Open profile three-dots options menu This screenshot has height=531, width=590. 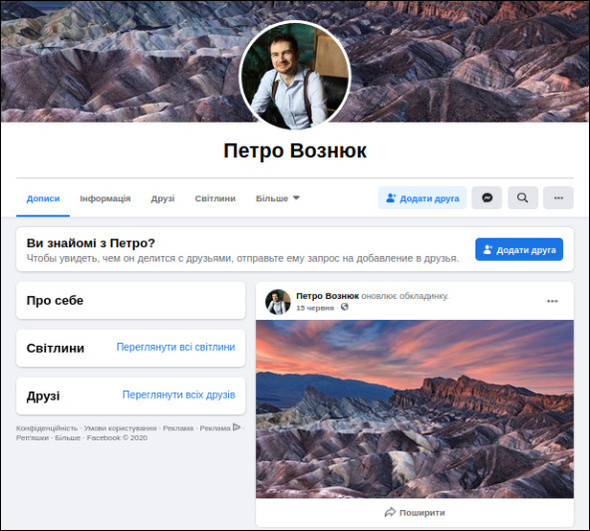[x=558, y=198]
